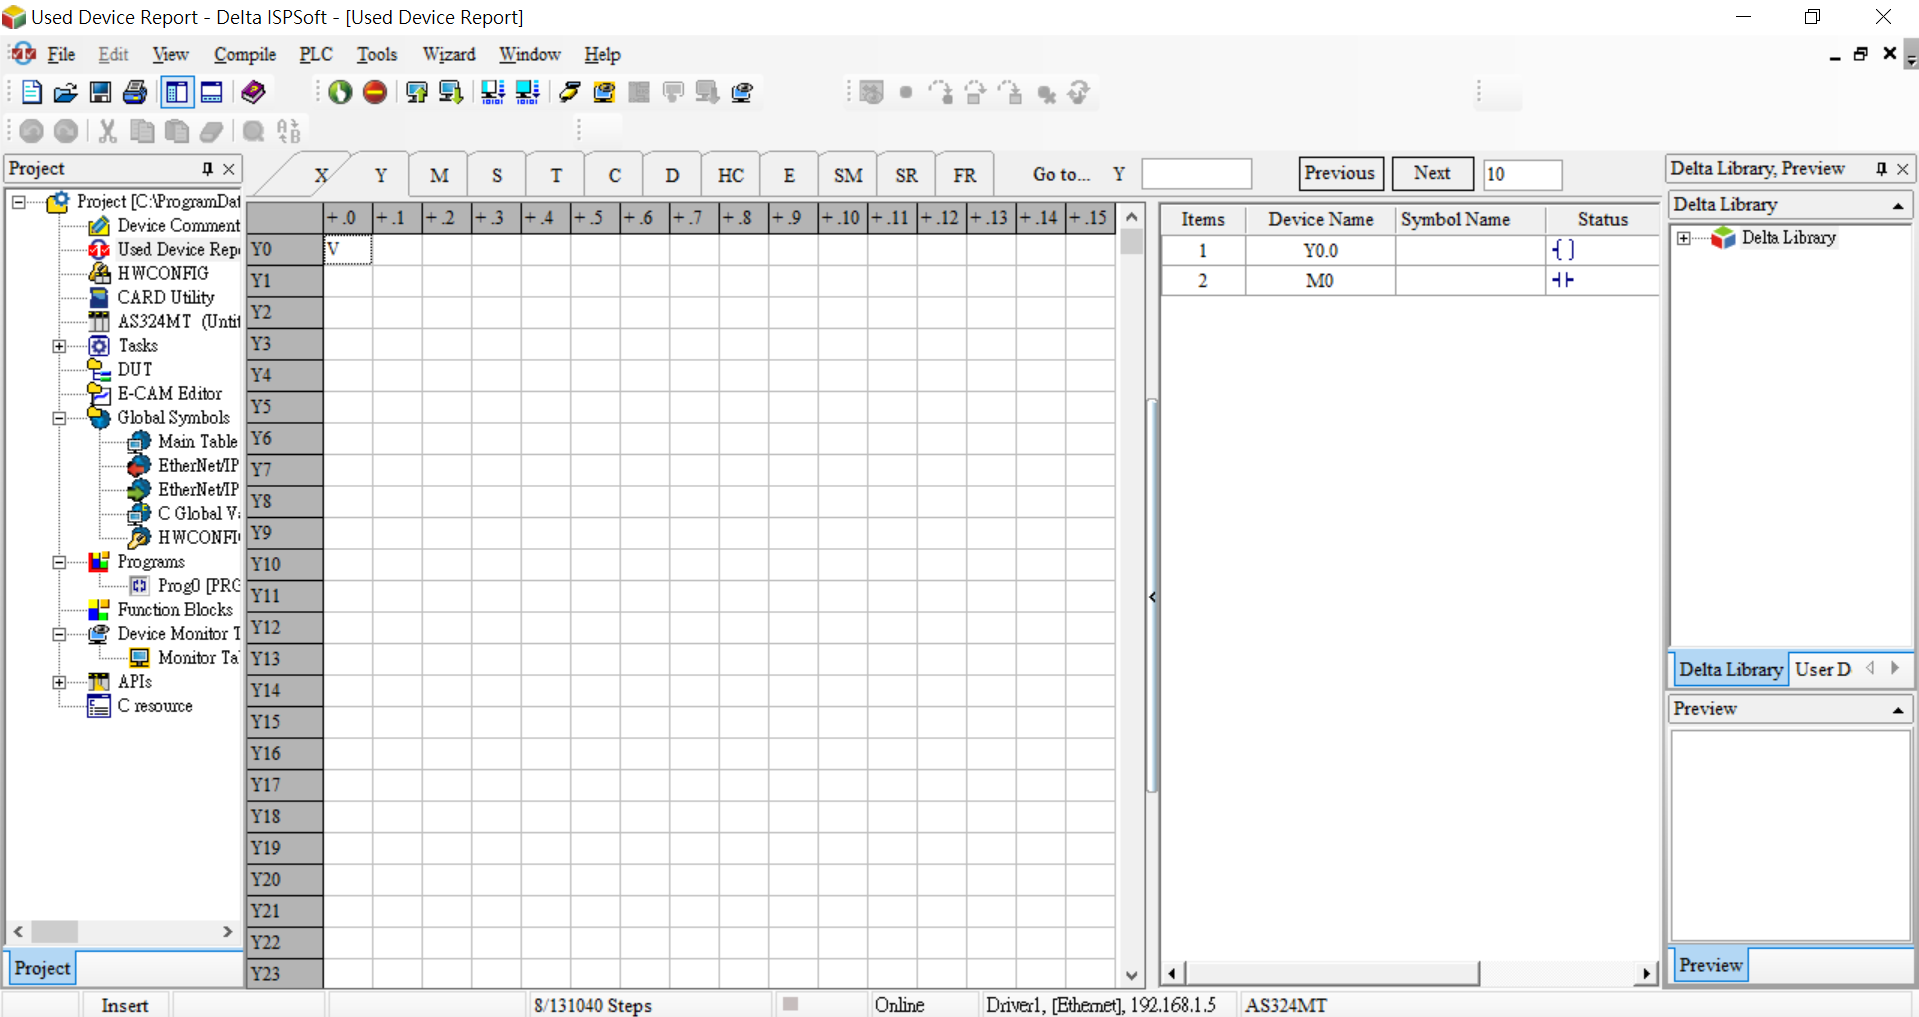Toggle the pin on Project panel
The width and height of the screenshot is (1919, 1017).
tap(207, 169)
